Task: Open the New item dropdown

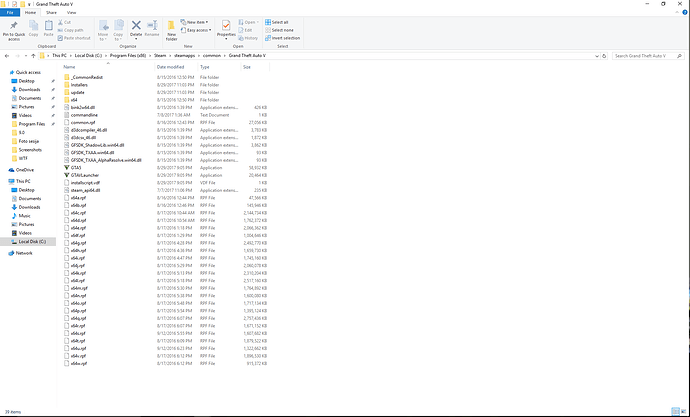Action: point(195,22)
